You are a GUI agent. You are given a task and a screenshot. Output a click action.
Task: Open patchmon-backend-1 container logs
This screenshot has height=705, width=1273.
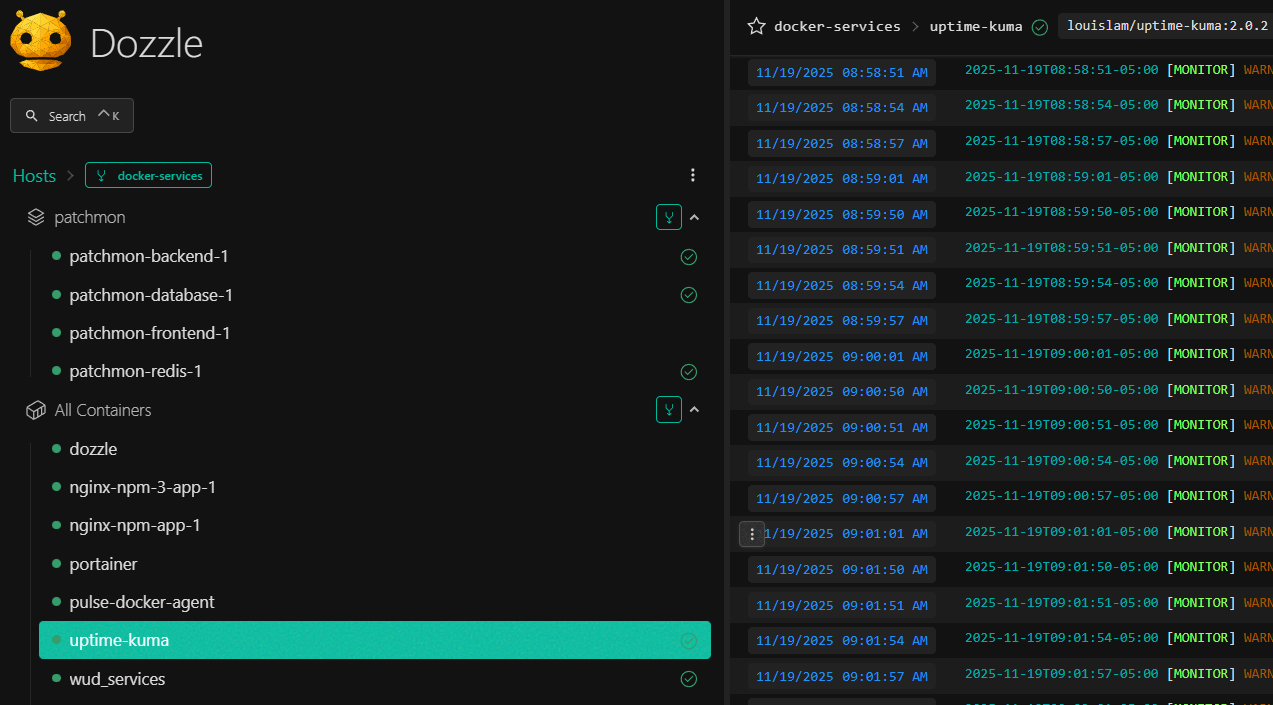(149, 257)
